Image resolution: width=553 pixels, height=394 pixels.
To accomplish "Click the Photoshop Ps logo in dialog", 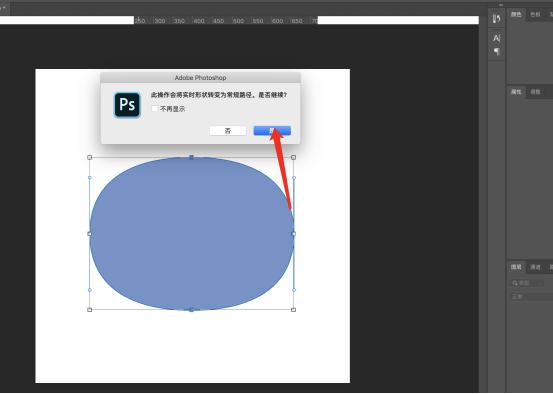I will pos(127,105).
